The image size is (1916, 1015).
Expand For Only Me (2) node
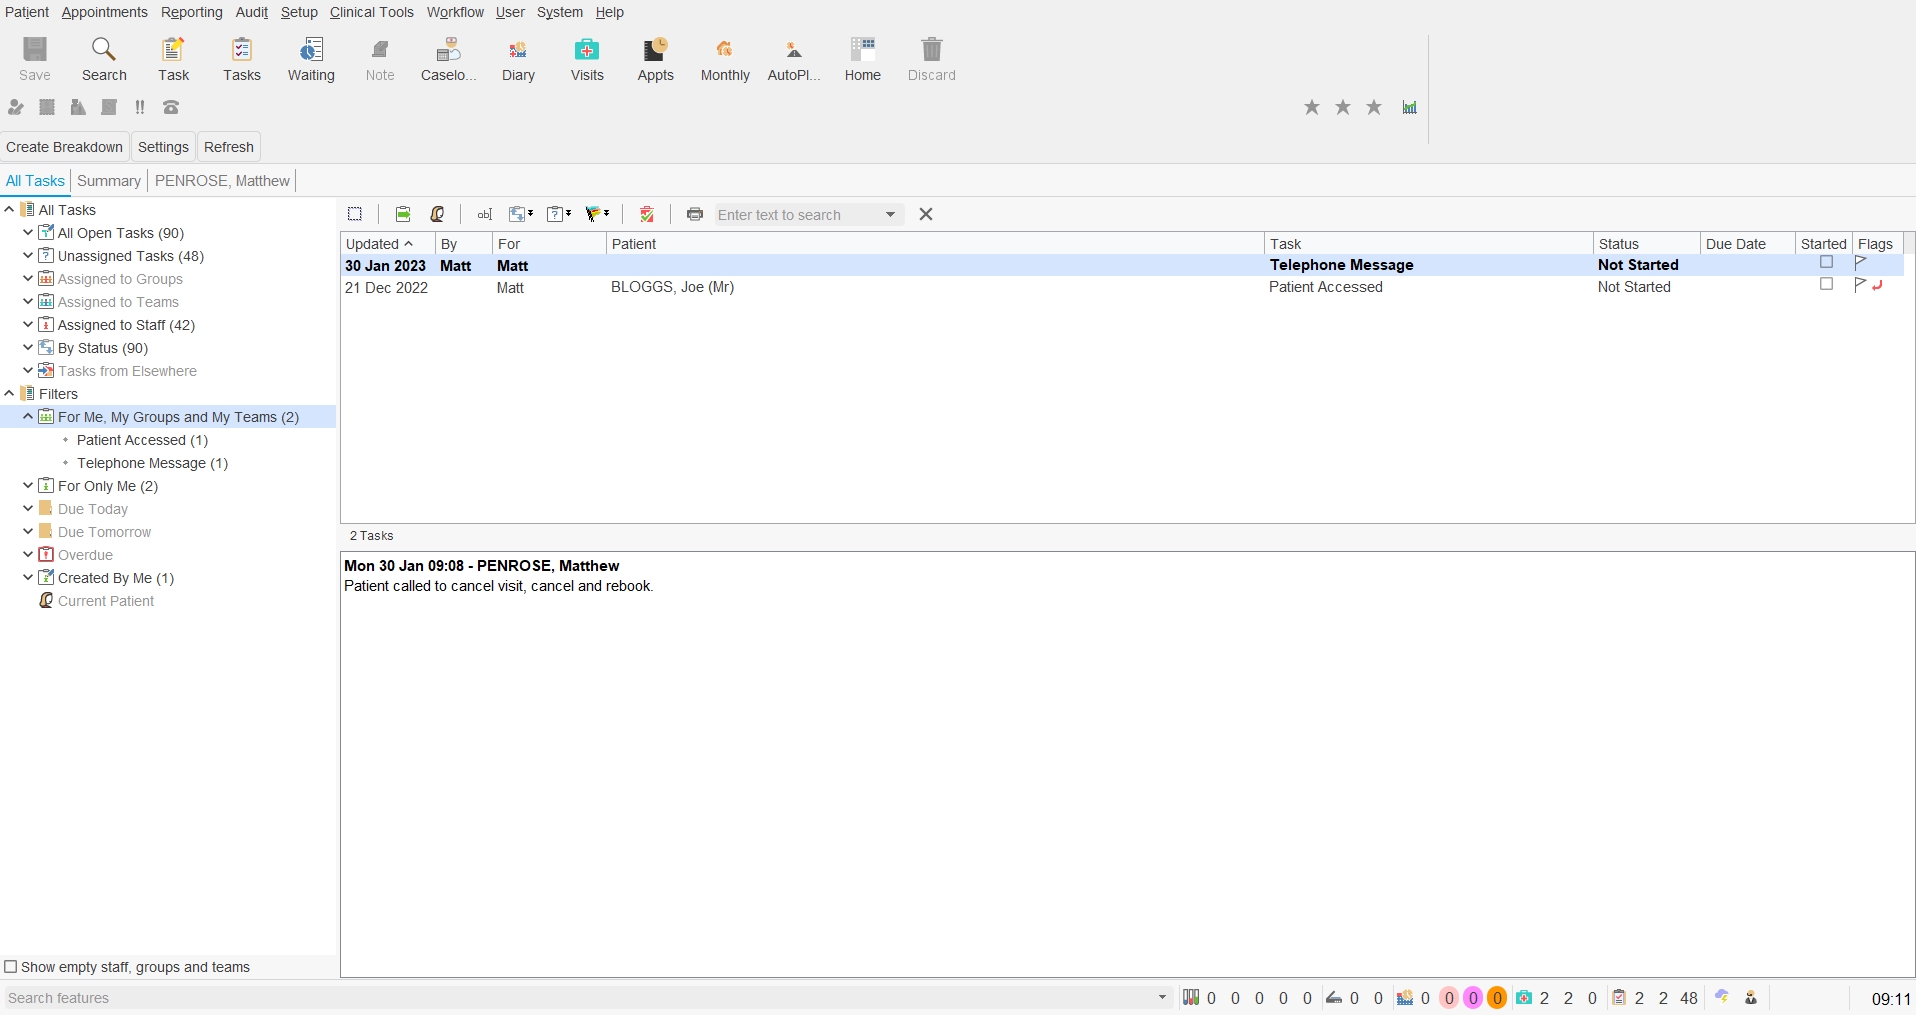pos(28,485)
